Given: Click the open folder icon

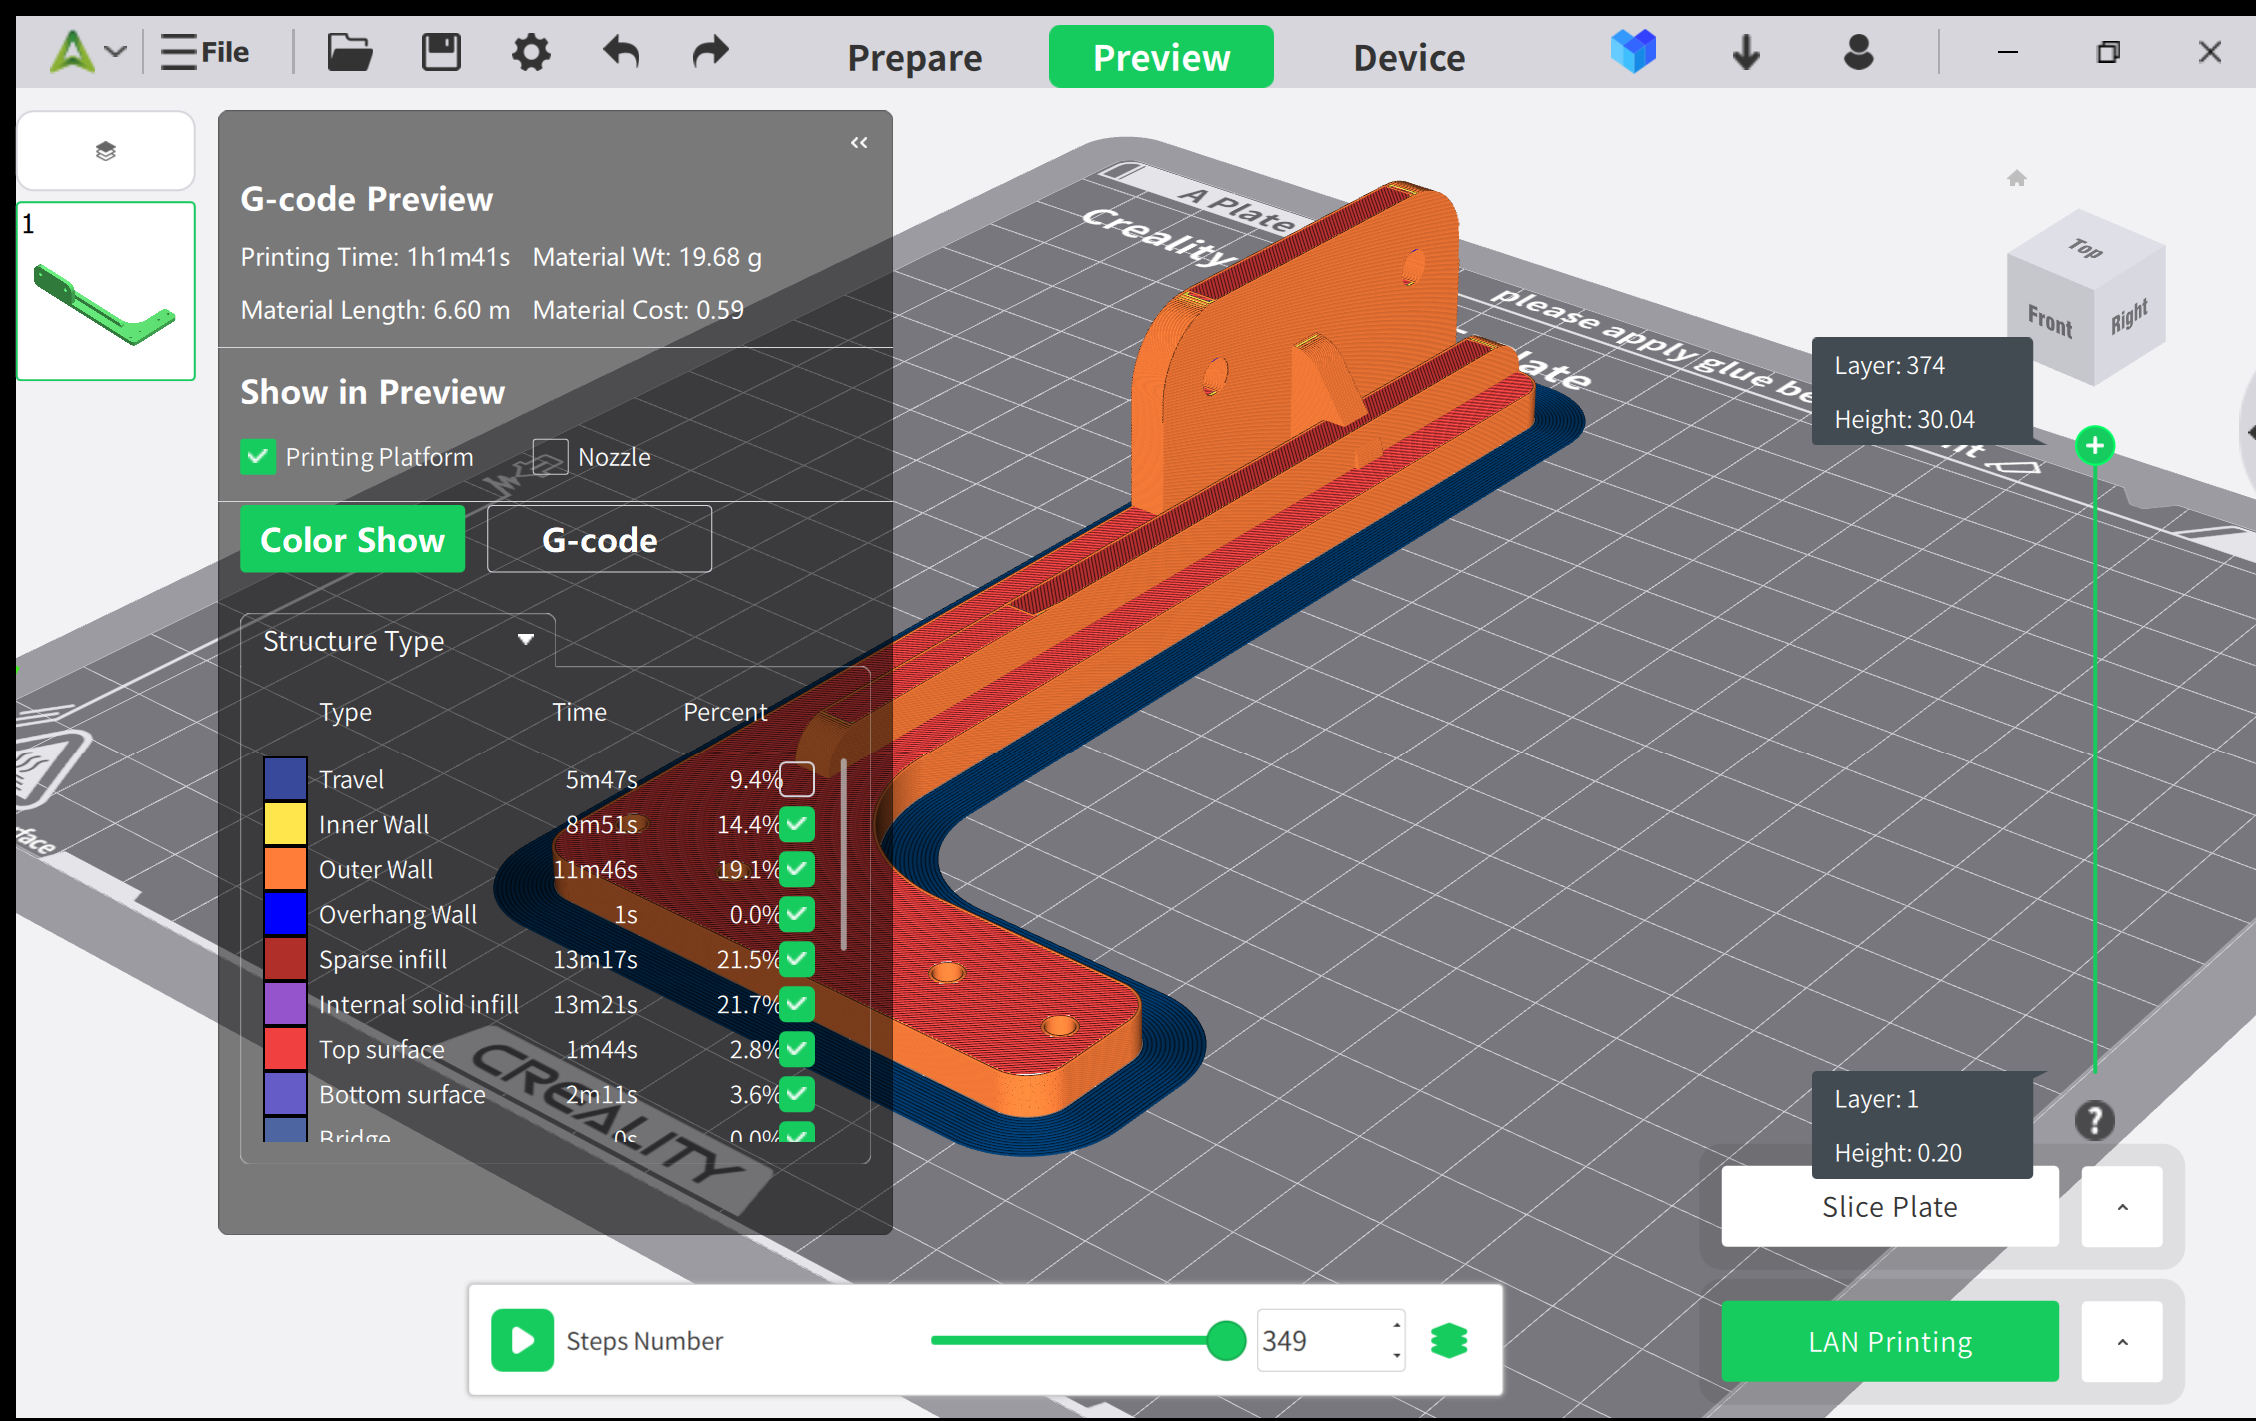Looking at the screenshot, I should click(349, 52).
